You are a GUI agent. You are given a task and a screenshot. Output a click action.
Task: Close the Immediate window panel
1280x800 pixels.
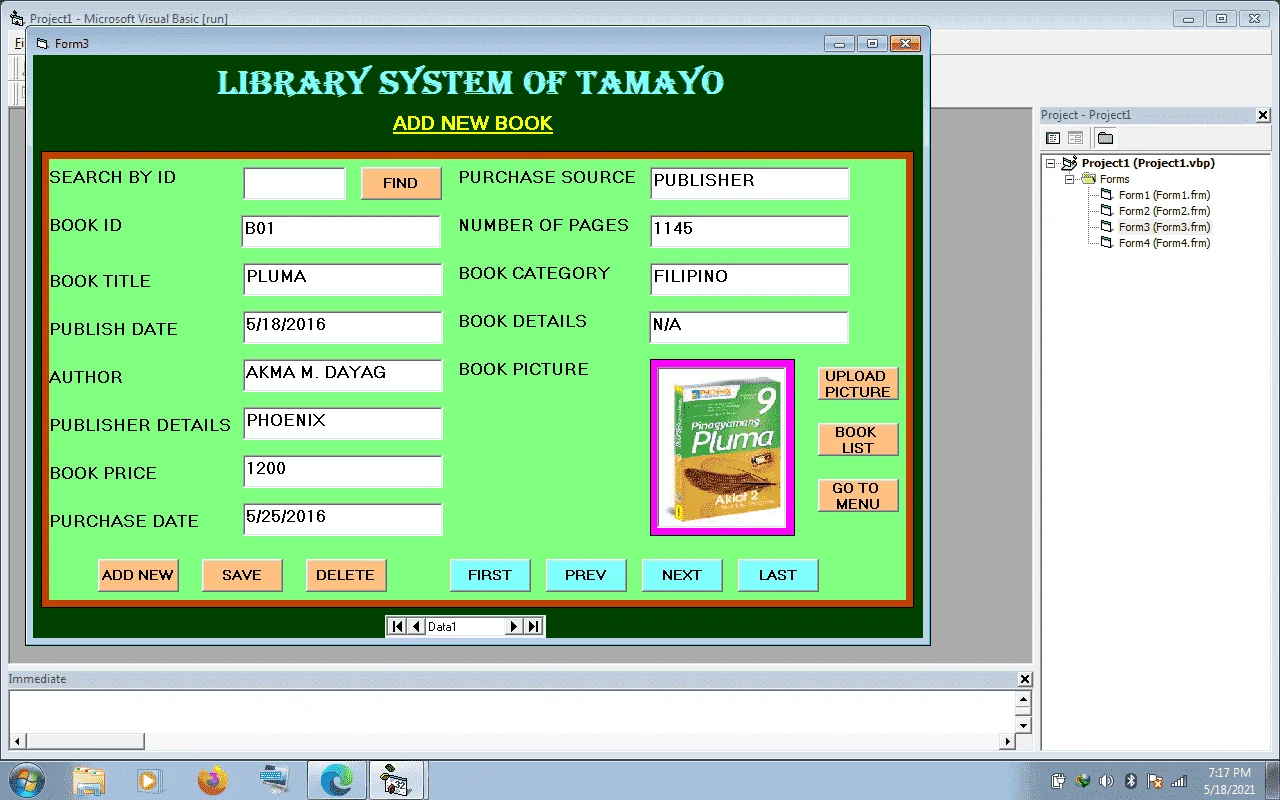point(1024,679)
